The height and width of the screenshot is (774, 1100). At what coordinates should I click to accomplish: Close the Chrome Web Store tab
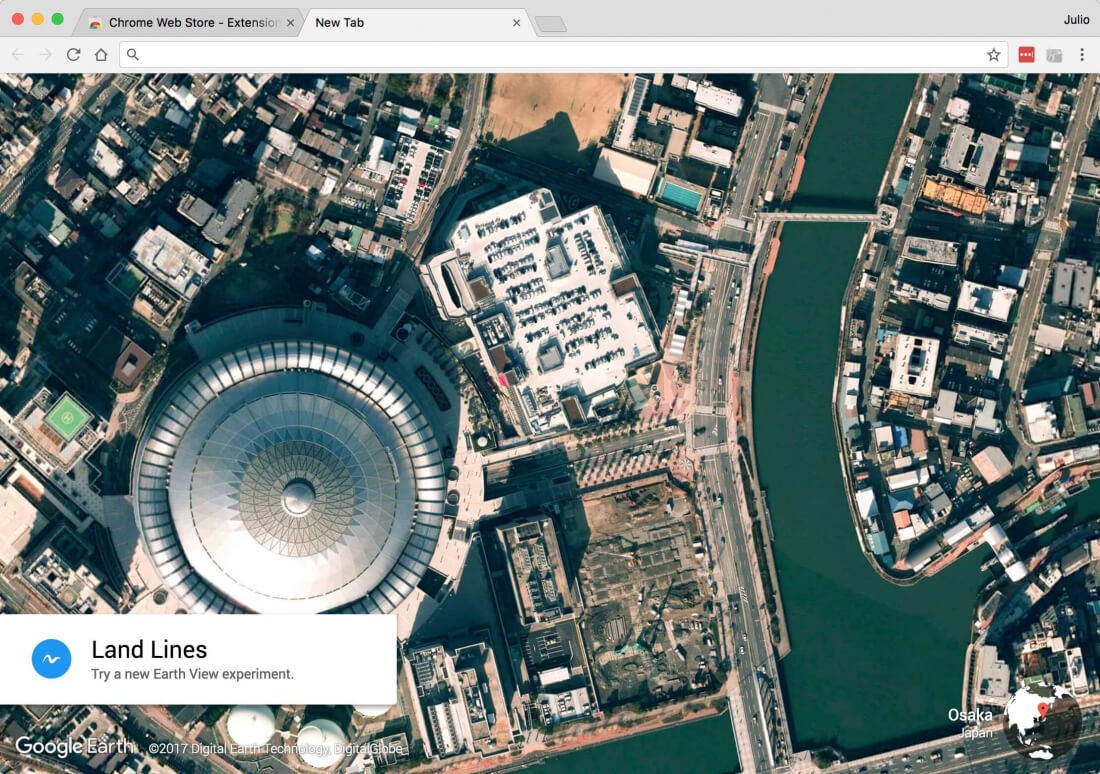pos(290,23)
